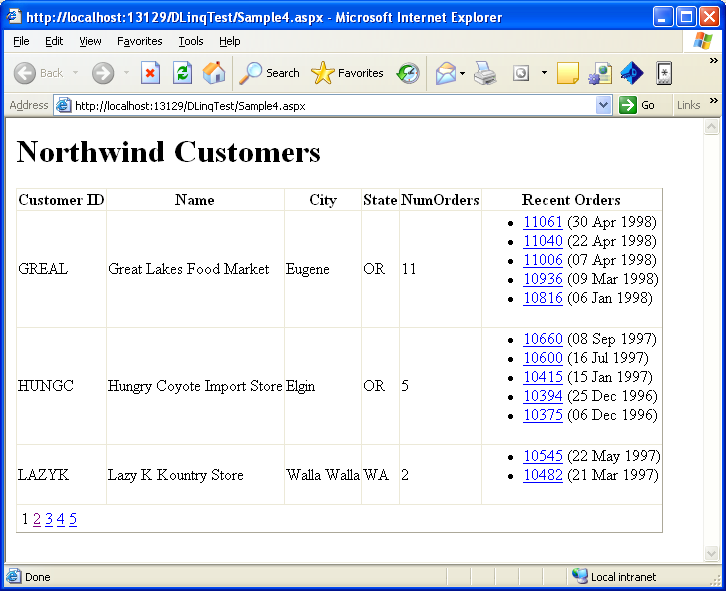726x591 pixels.
Task: Click the 'GREAL' customer ID cell
Action: click(62, 269)
